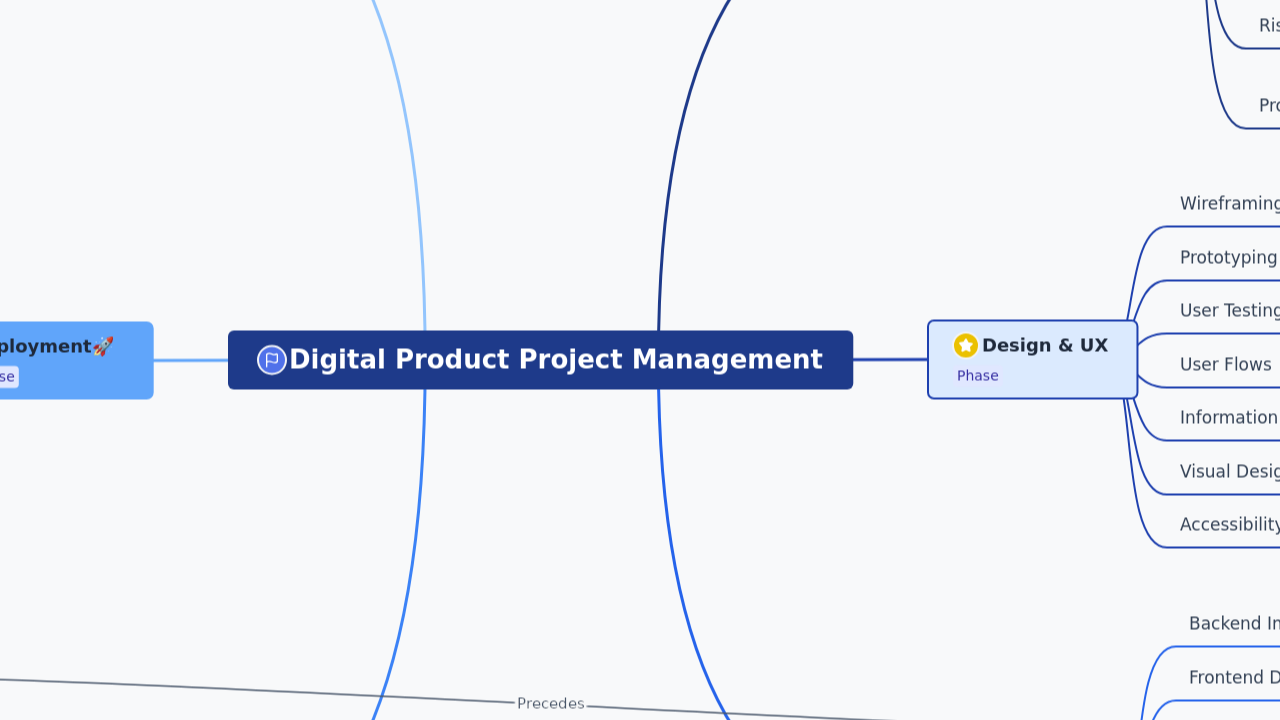Screen dimensions: 1280x720
Task: Select the Wireframing subtopic
Action: [1230, 204]
